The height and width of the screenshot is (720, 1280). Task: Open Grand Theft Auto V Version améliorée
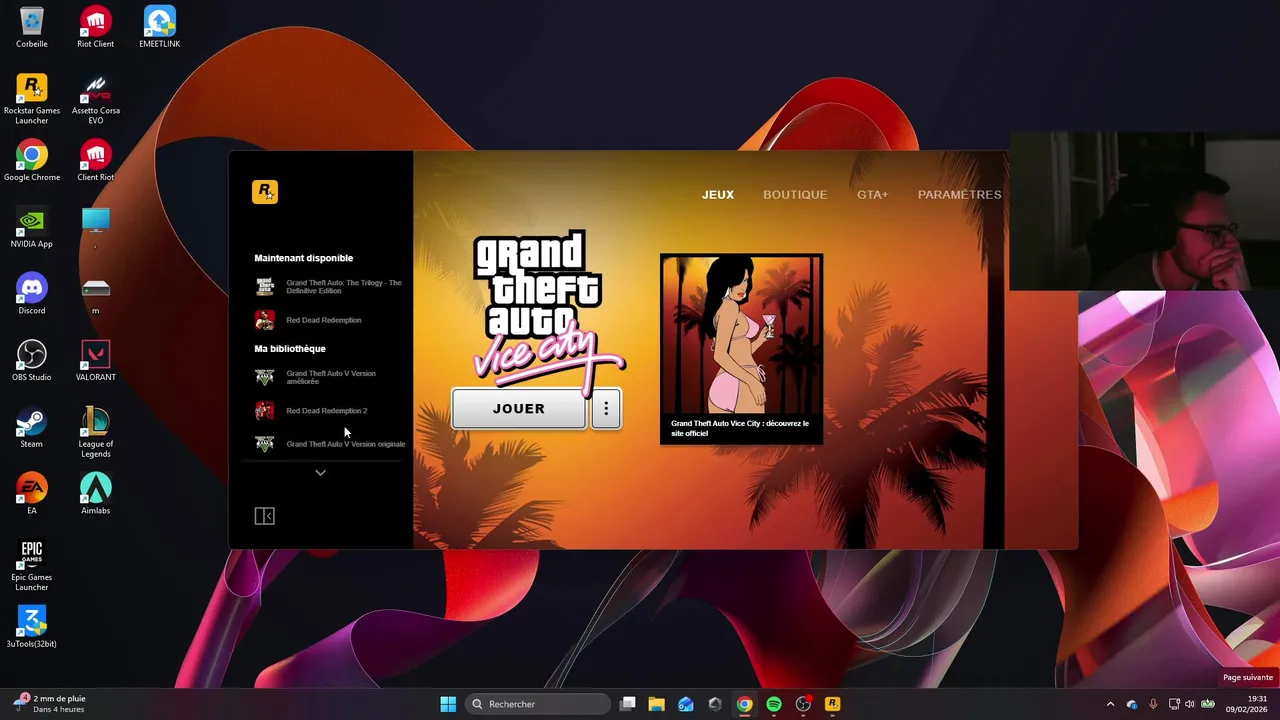(317, 377)
